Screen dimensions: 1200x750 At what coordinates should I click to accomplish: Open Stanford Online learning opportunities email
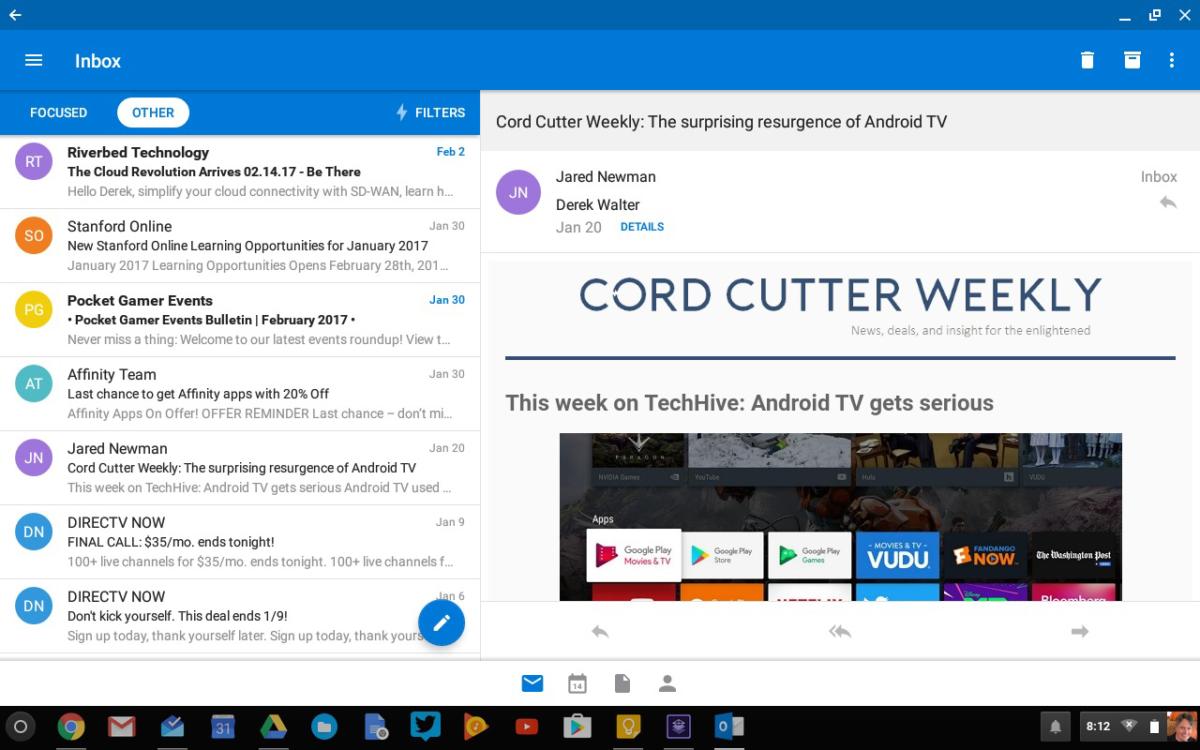click(x=240, y=246)
